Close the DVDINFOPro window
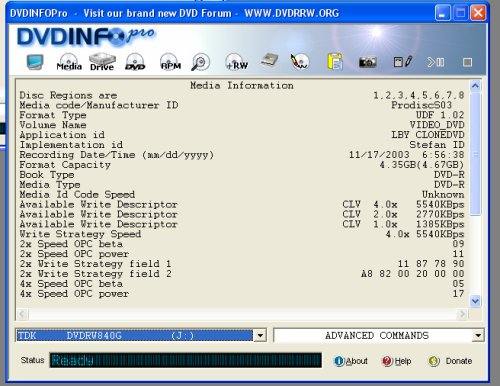The height and width of the screenshot is (386, 500). pyautogui.click(x=478, y=13)
